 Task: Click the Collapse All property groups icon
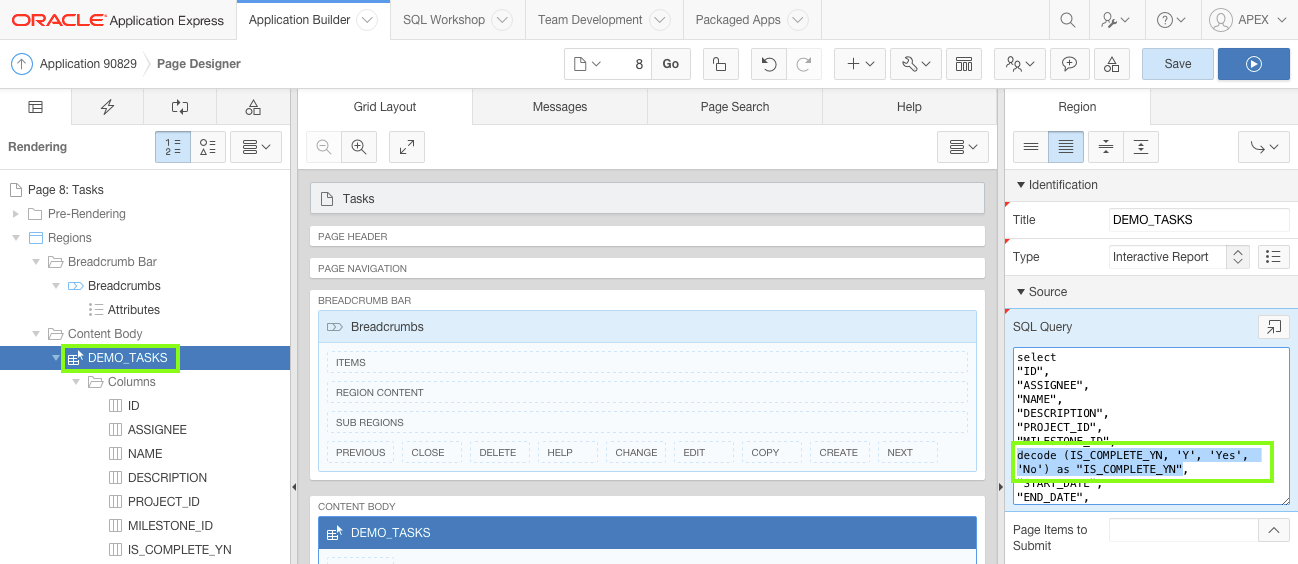[x=1105, y=147]
